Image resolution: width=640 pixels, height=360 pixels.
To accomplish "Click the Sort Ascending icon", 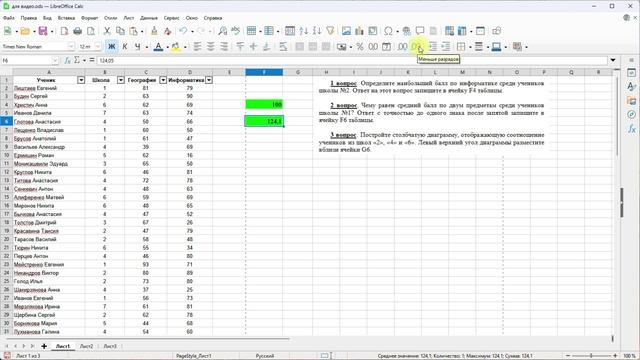I will (x=303, y=31).
